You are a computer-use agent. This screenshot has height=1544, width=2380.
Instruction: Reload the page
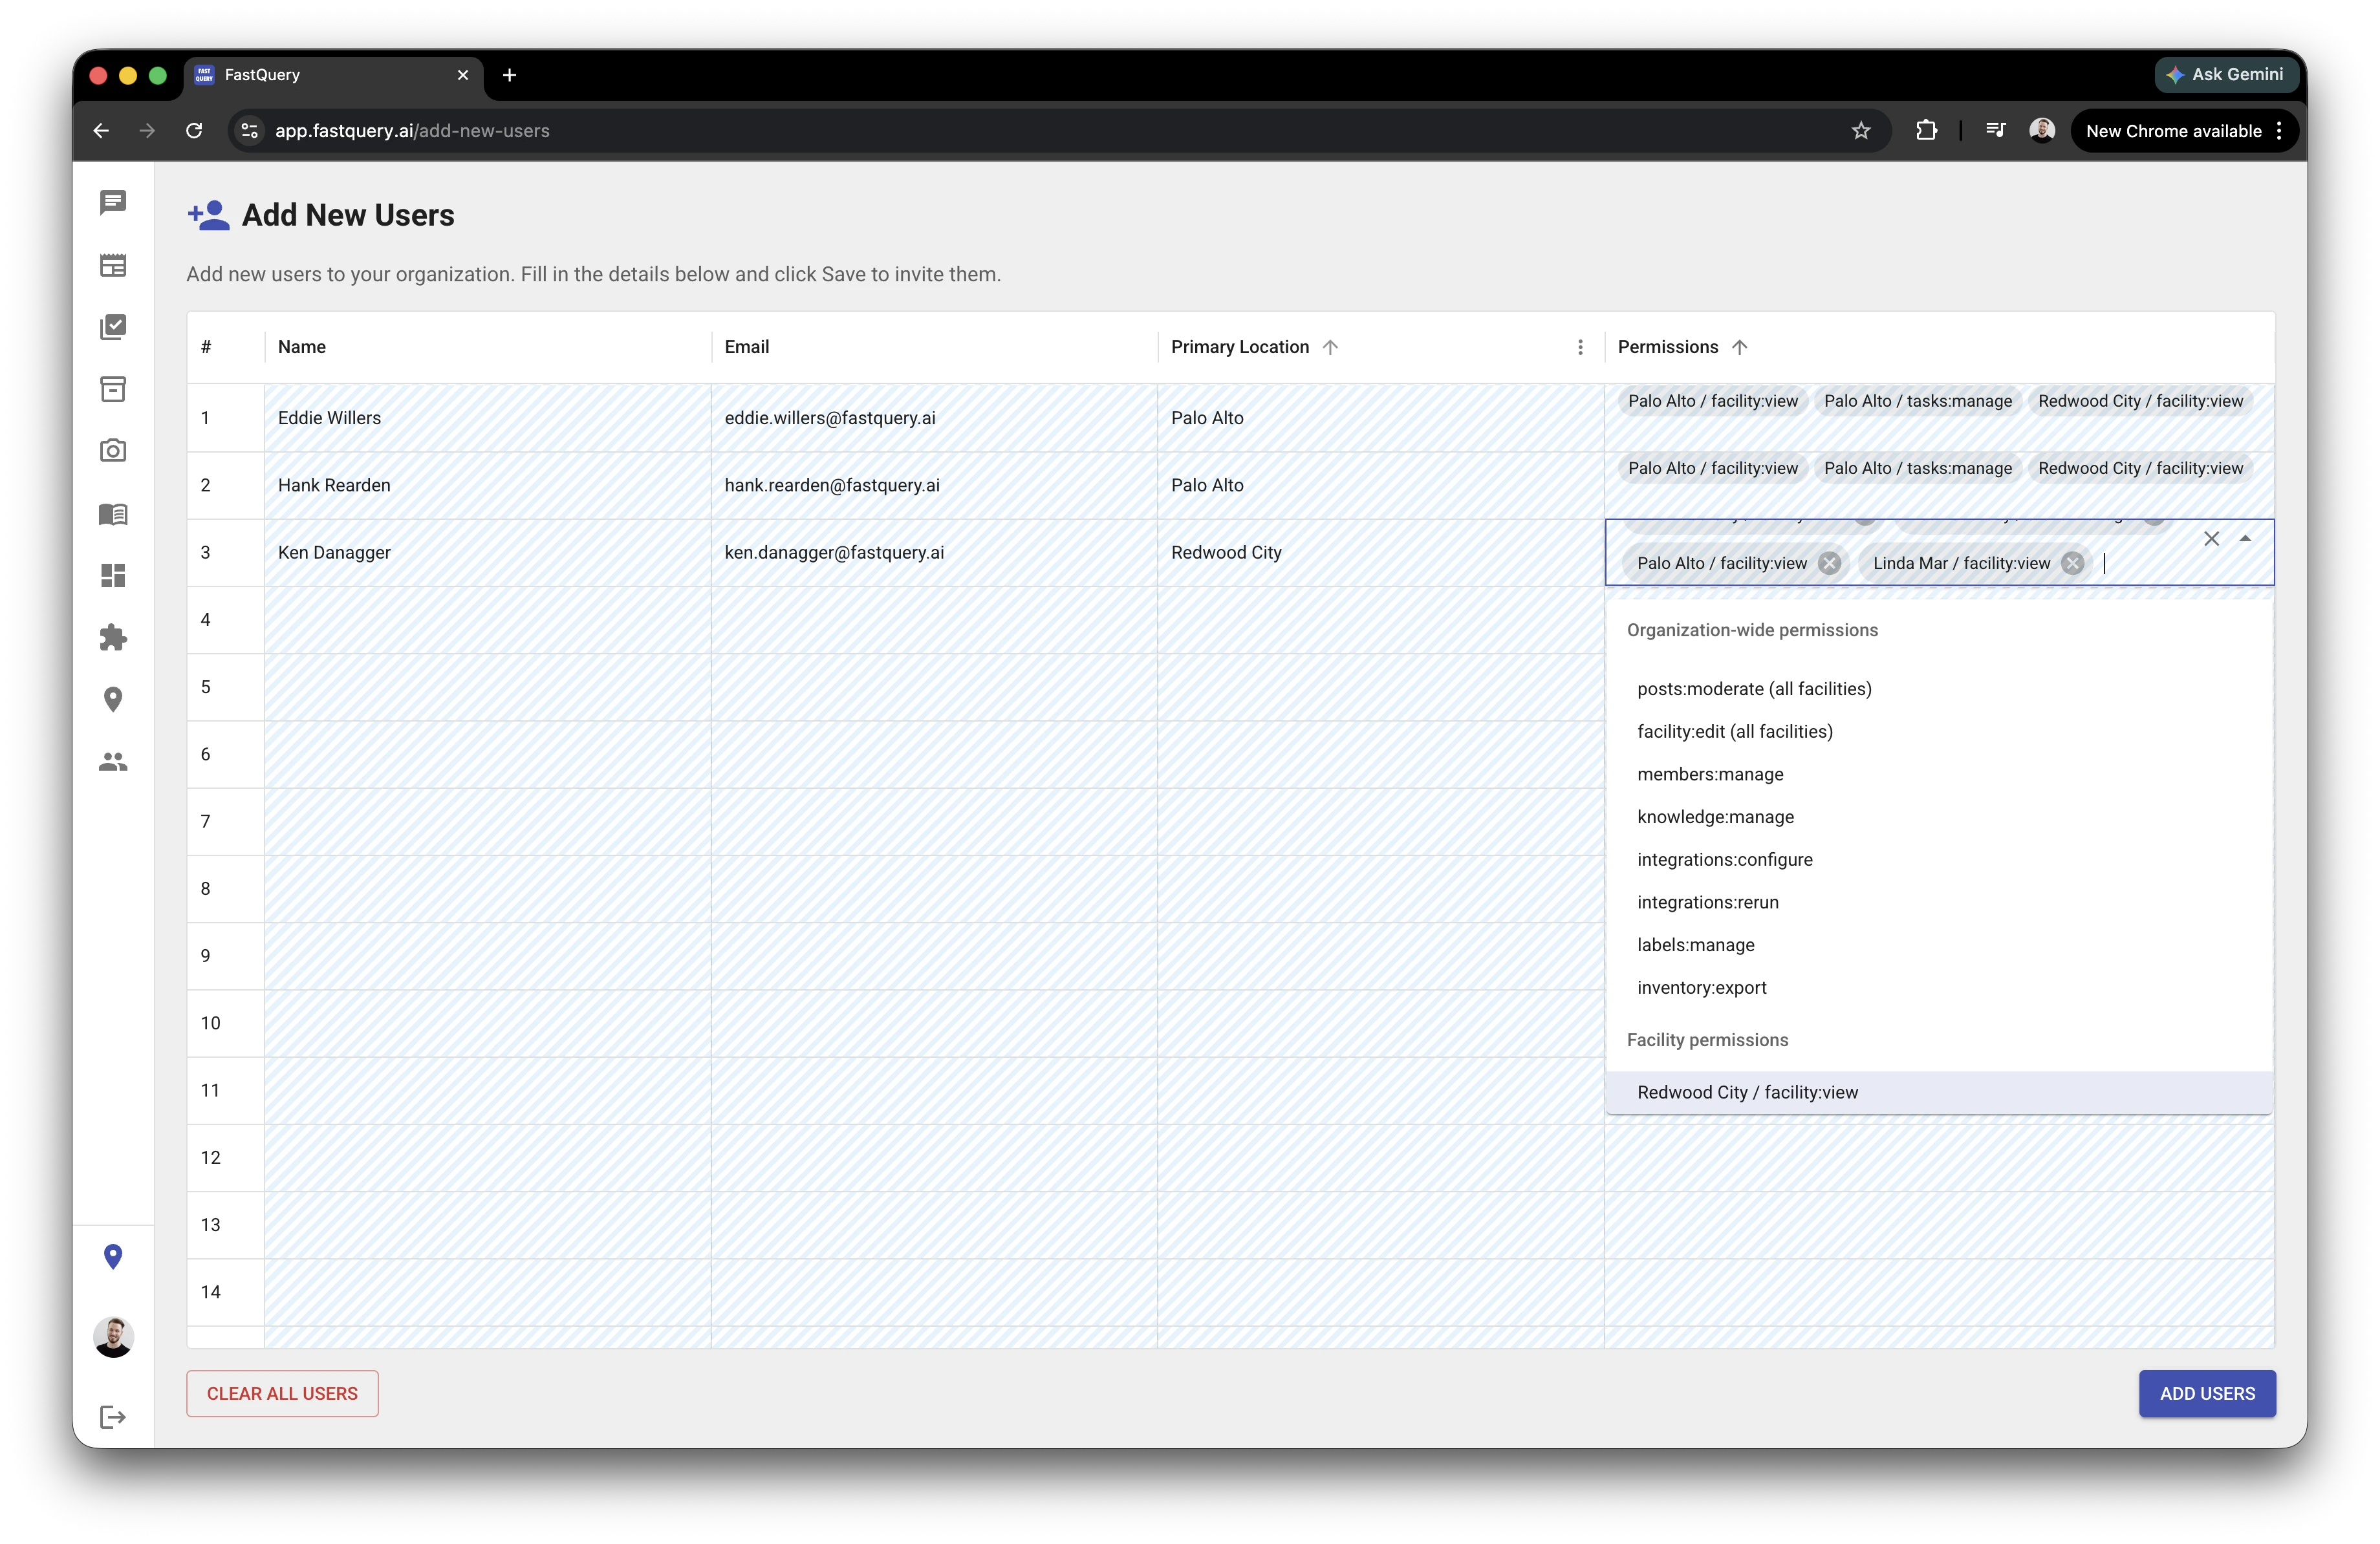pos(194,131)
